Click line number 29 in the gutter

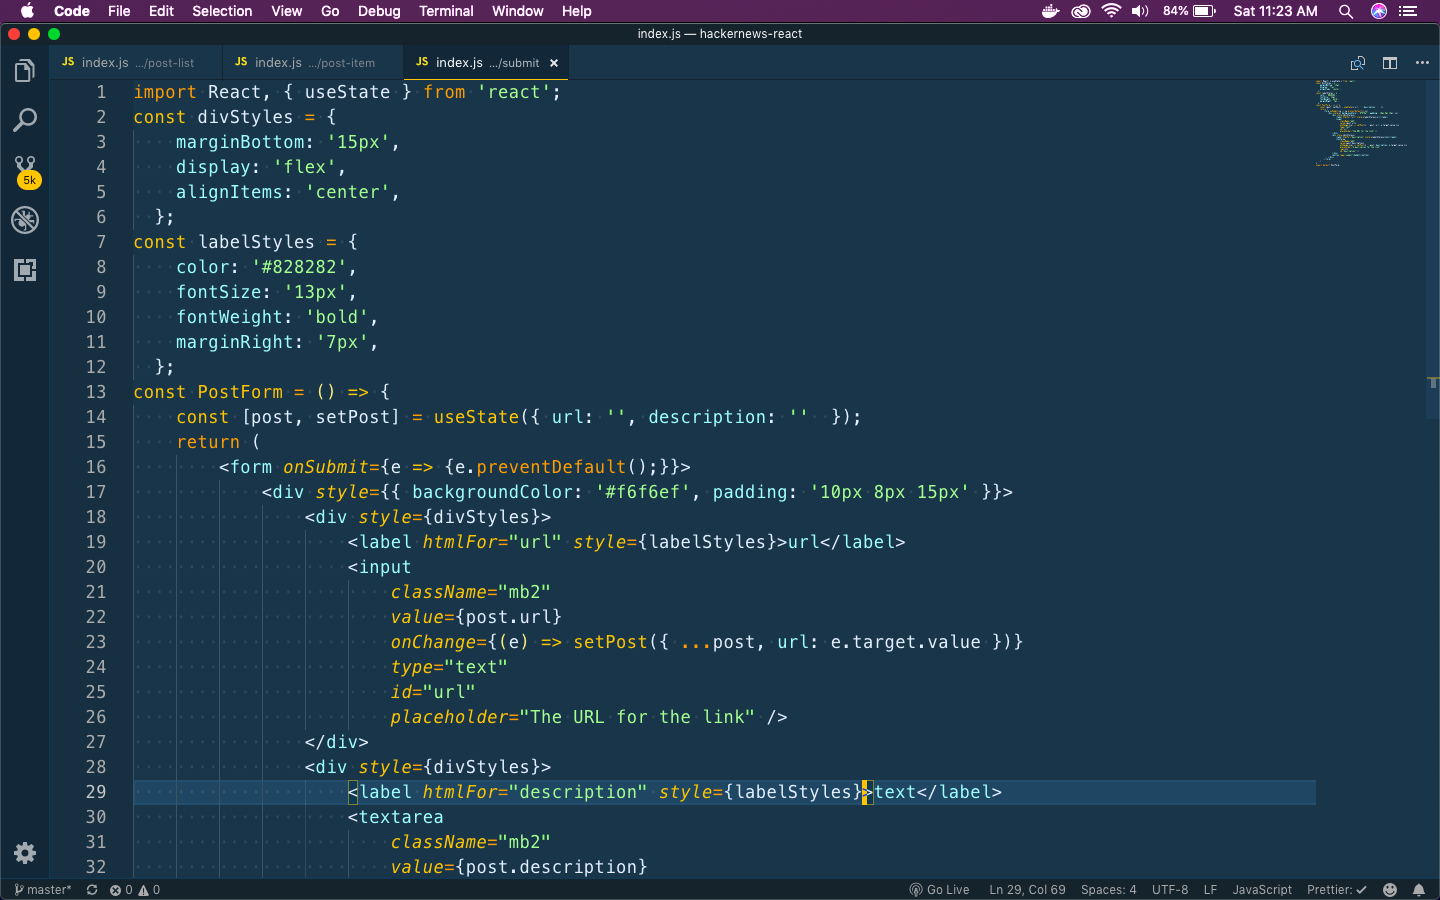96,792
